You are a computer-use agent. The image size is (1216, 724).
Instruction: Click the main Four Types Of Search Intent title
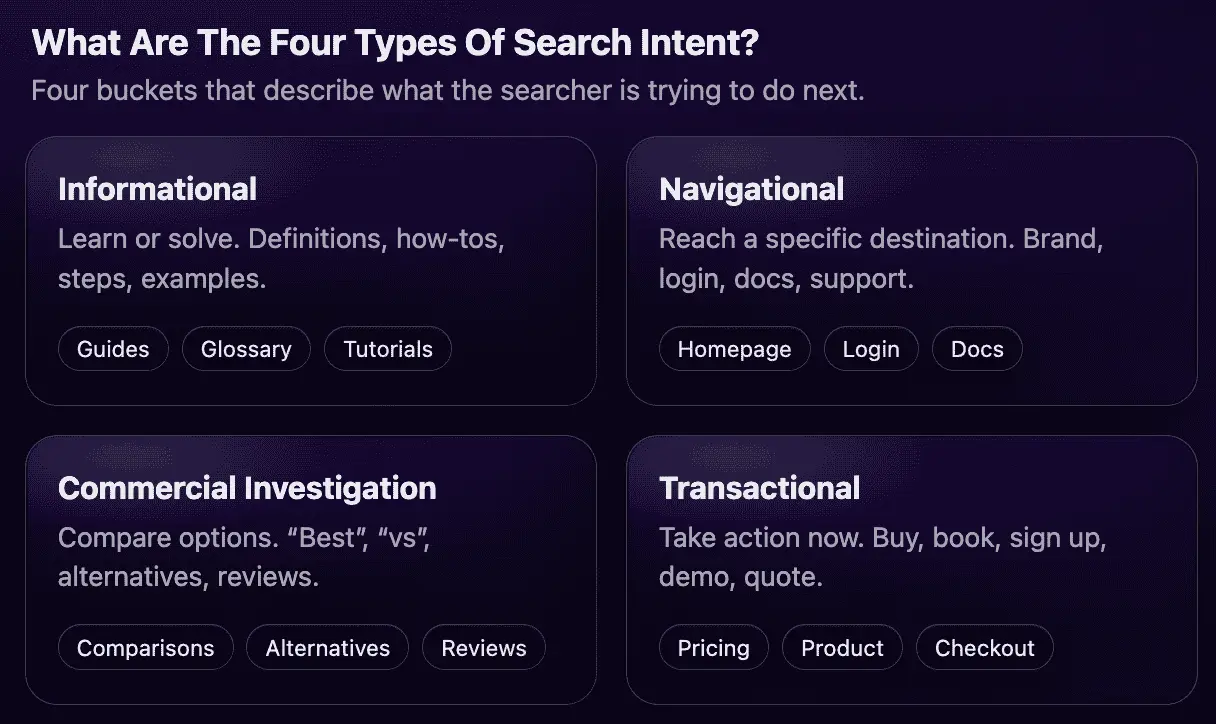(x=395, y=43)
